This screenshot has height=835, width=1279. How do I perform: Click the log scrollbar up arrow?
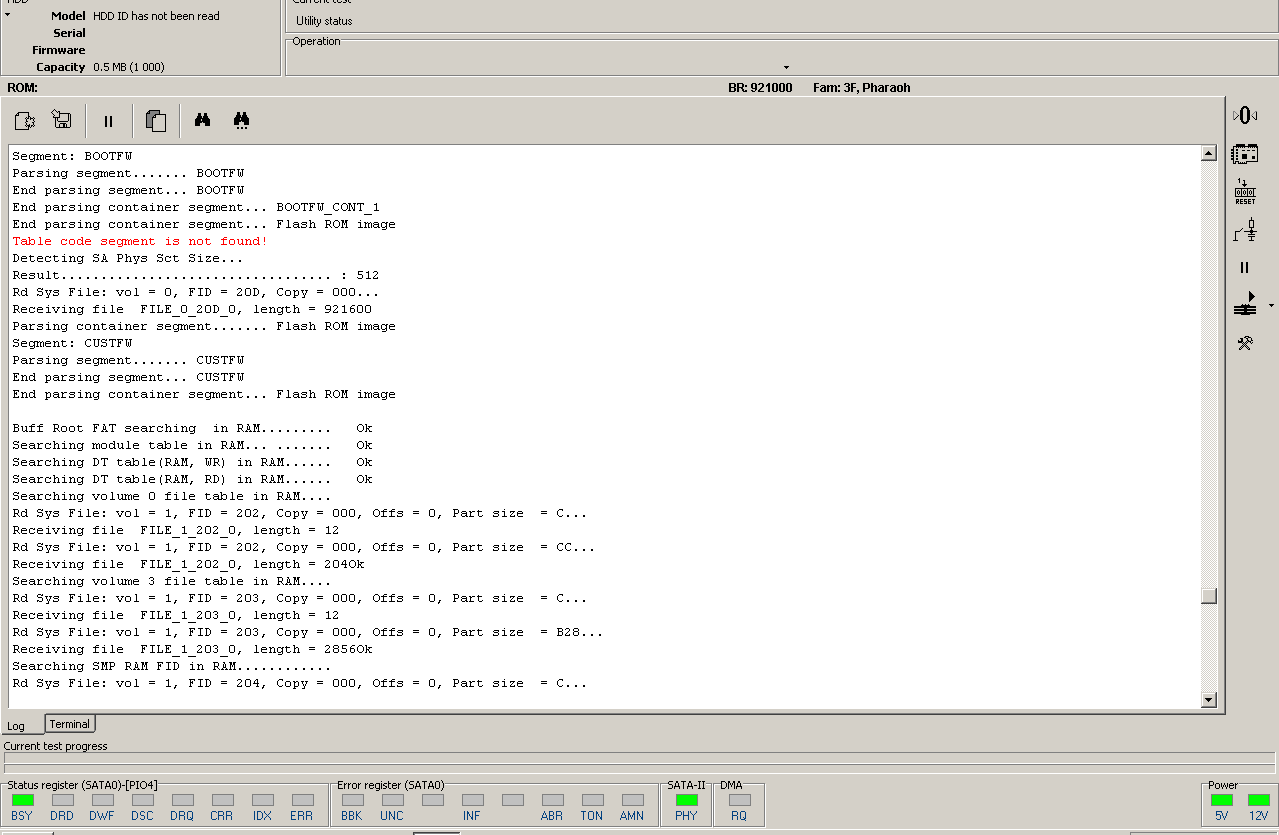pyautogui.click(x=1209, y=154)
